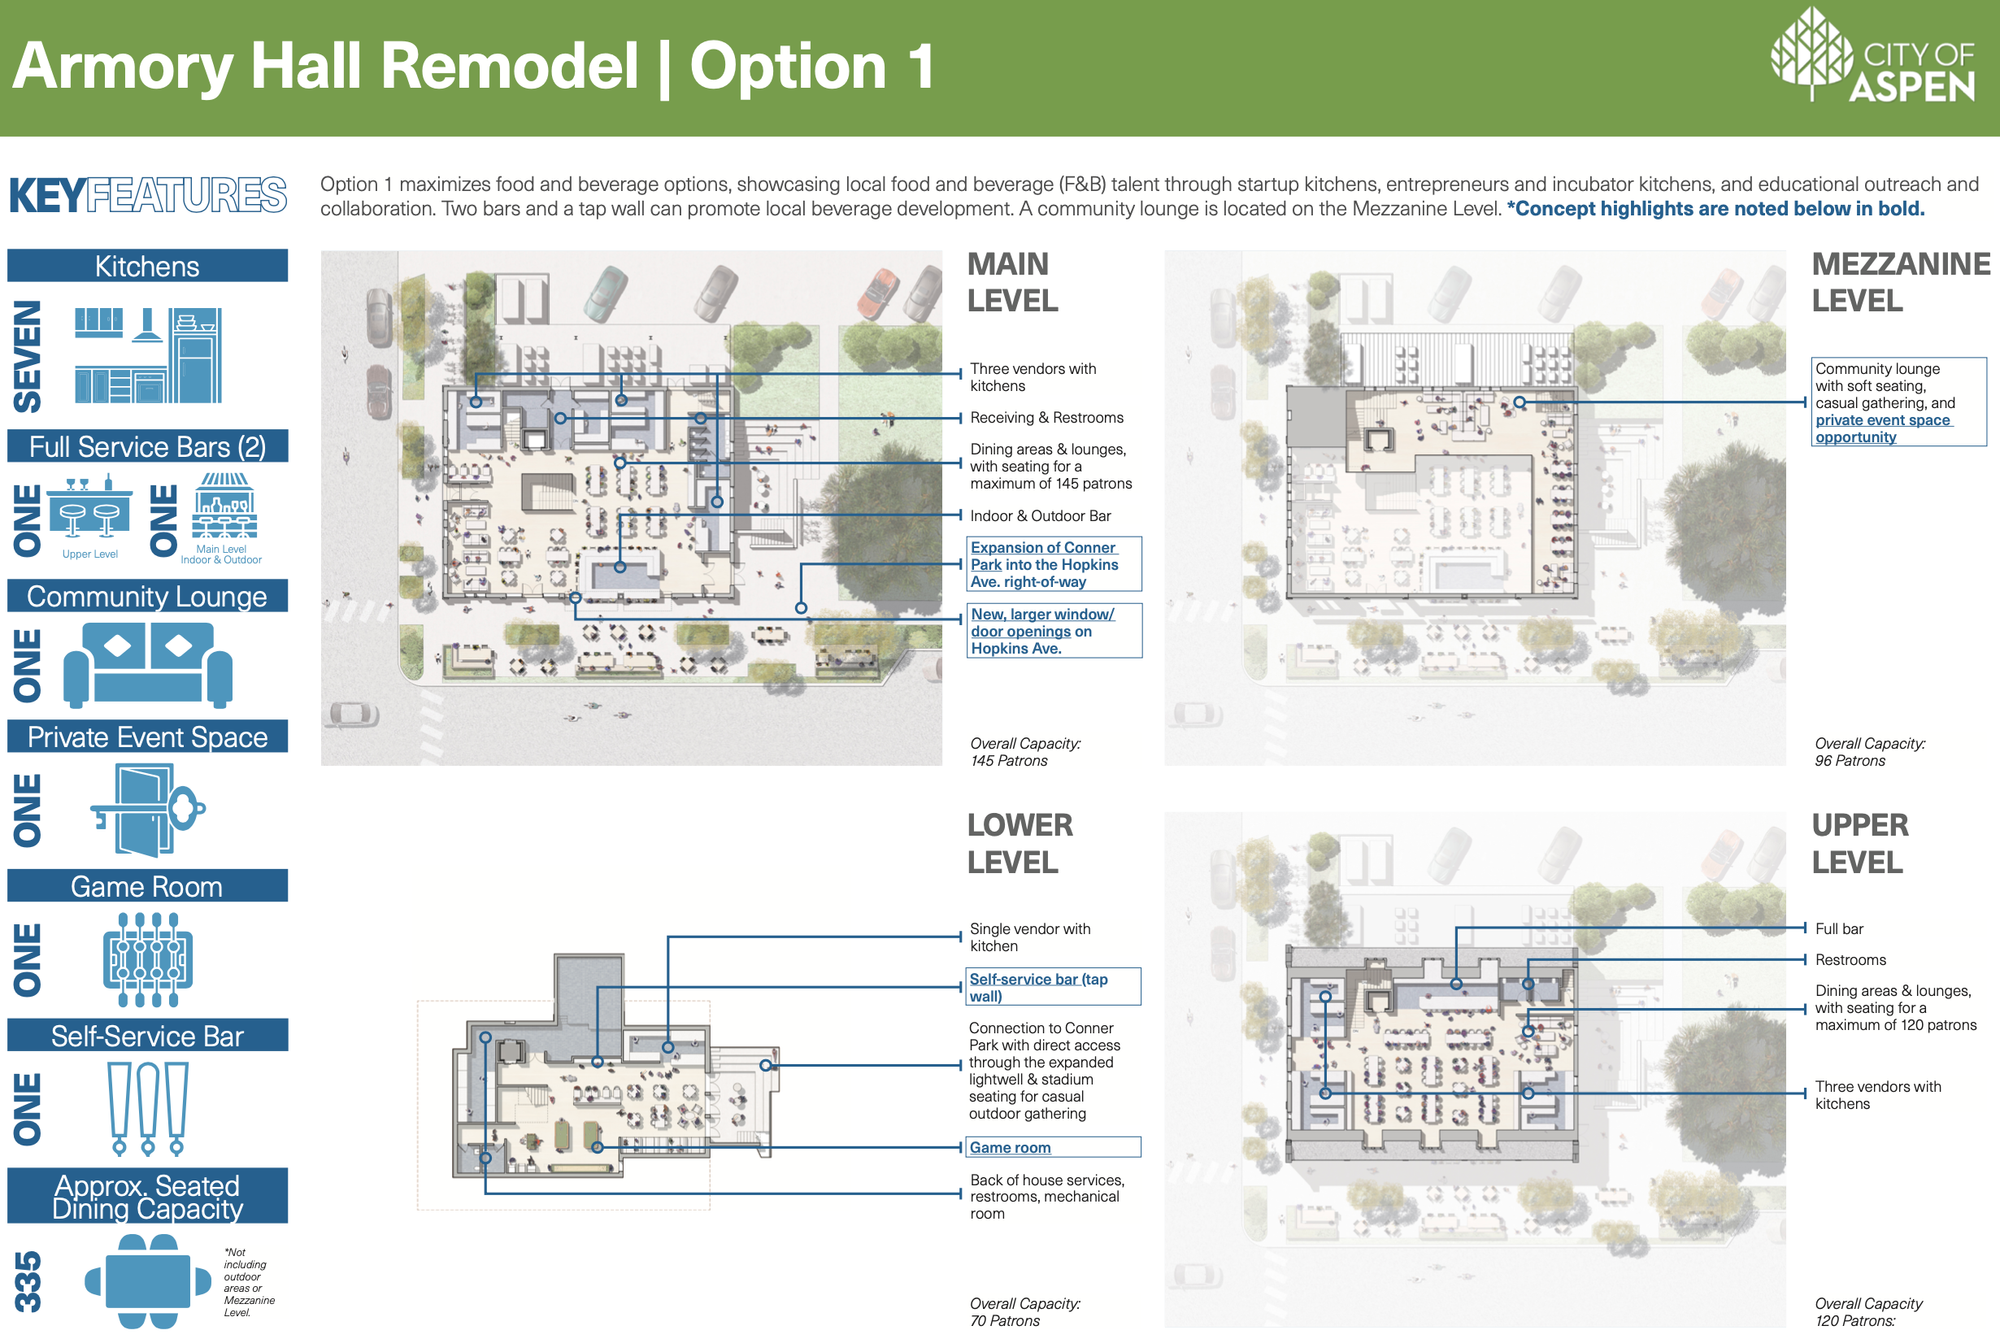Click the private event door and key icon
2000x1343 pixels.
[148, 810]
